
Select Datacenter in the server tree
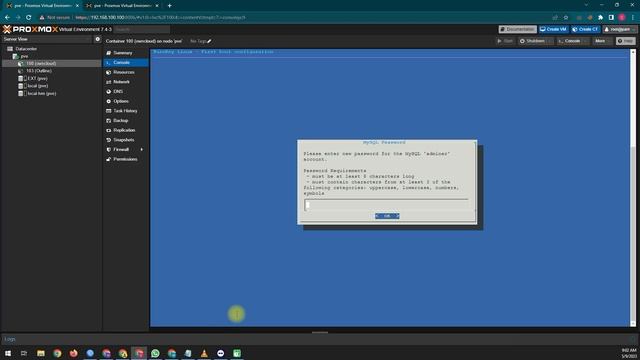coord(26,49)
